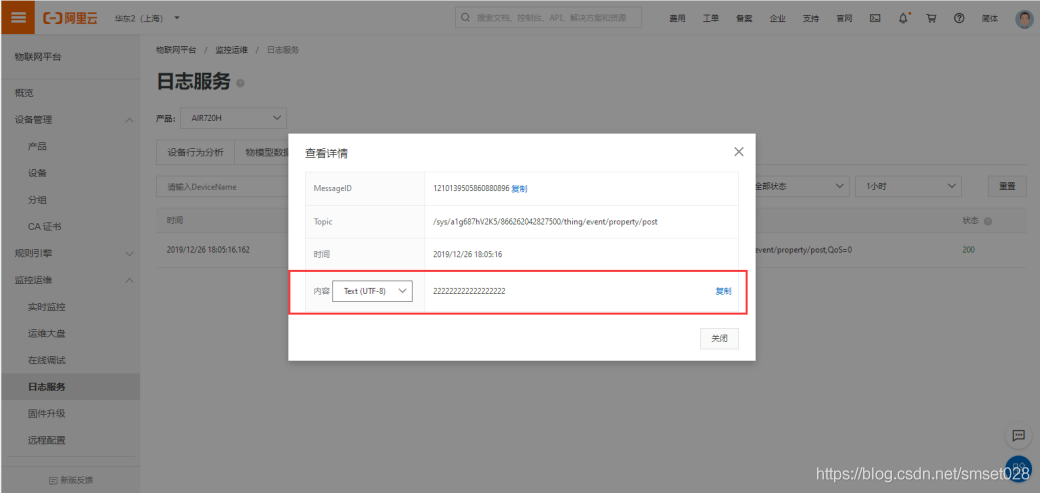This screenshot has height=493, width=1040.
Task: Open the hamburger navigation menu
Action: pyautogui.click(x=18, y=18)
